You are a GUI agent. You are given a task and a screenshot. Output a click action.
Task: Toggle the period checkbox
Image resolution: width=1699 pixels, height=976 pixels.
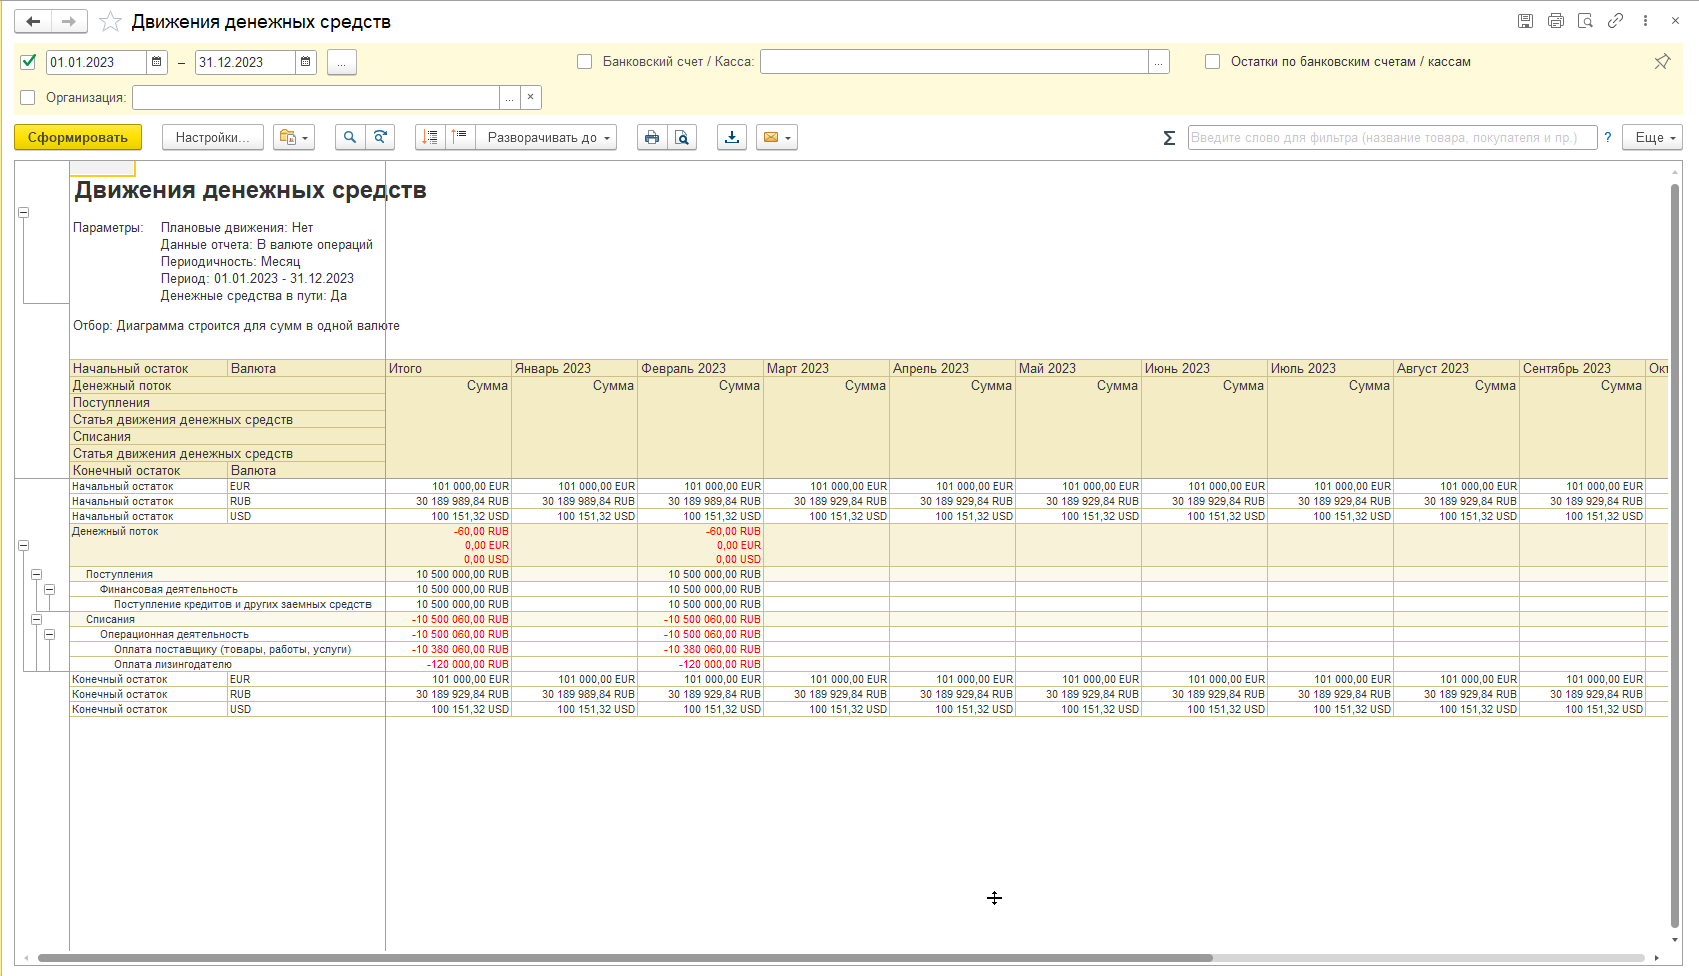pyautogui.click(x=28, y=62)
